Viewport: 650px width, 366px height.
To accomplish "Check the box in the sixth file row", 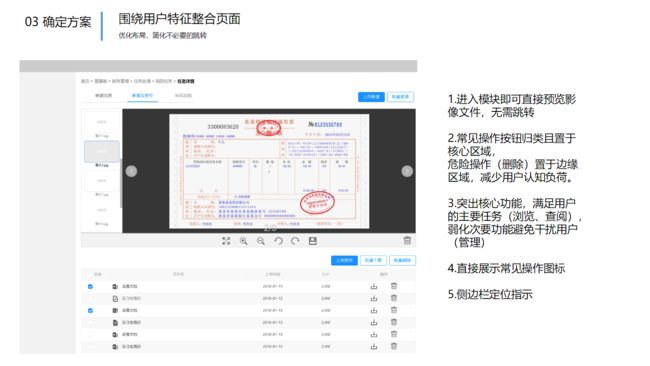I will tap(90, 347).
